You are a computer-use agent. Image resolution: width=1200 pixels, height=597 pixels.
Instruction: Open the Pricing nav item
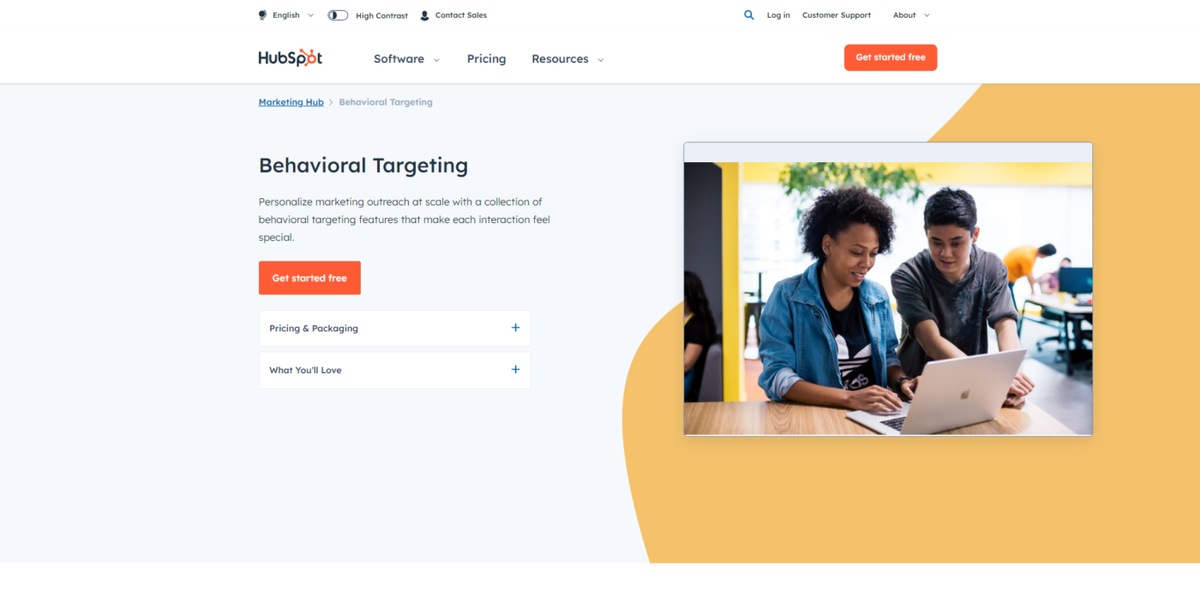tap(486, 59)
